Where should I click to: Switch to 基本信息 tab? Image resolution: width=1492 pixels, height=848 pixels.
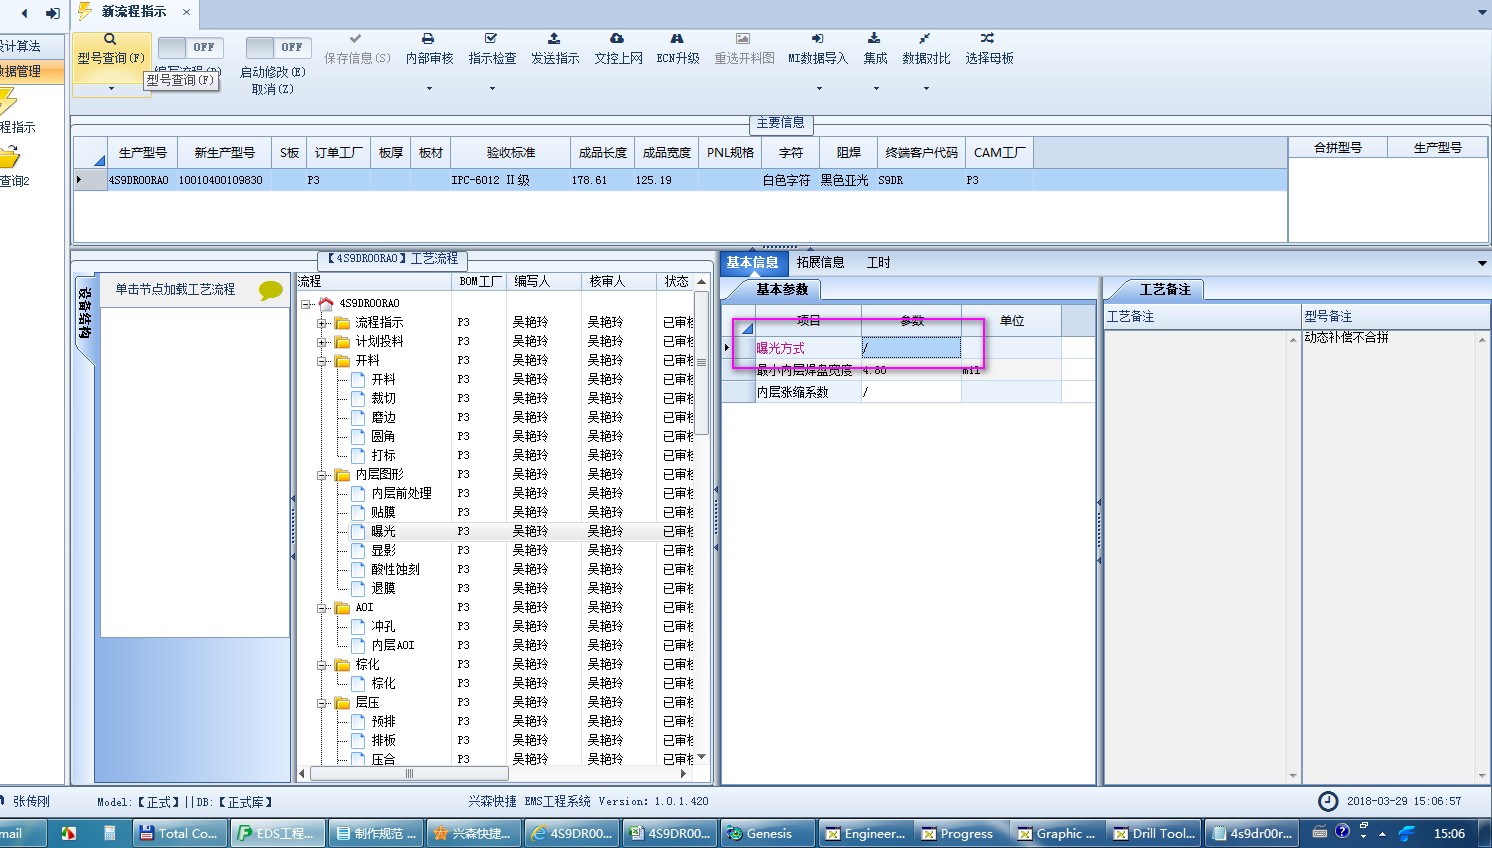753,263
